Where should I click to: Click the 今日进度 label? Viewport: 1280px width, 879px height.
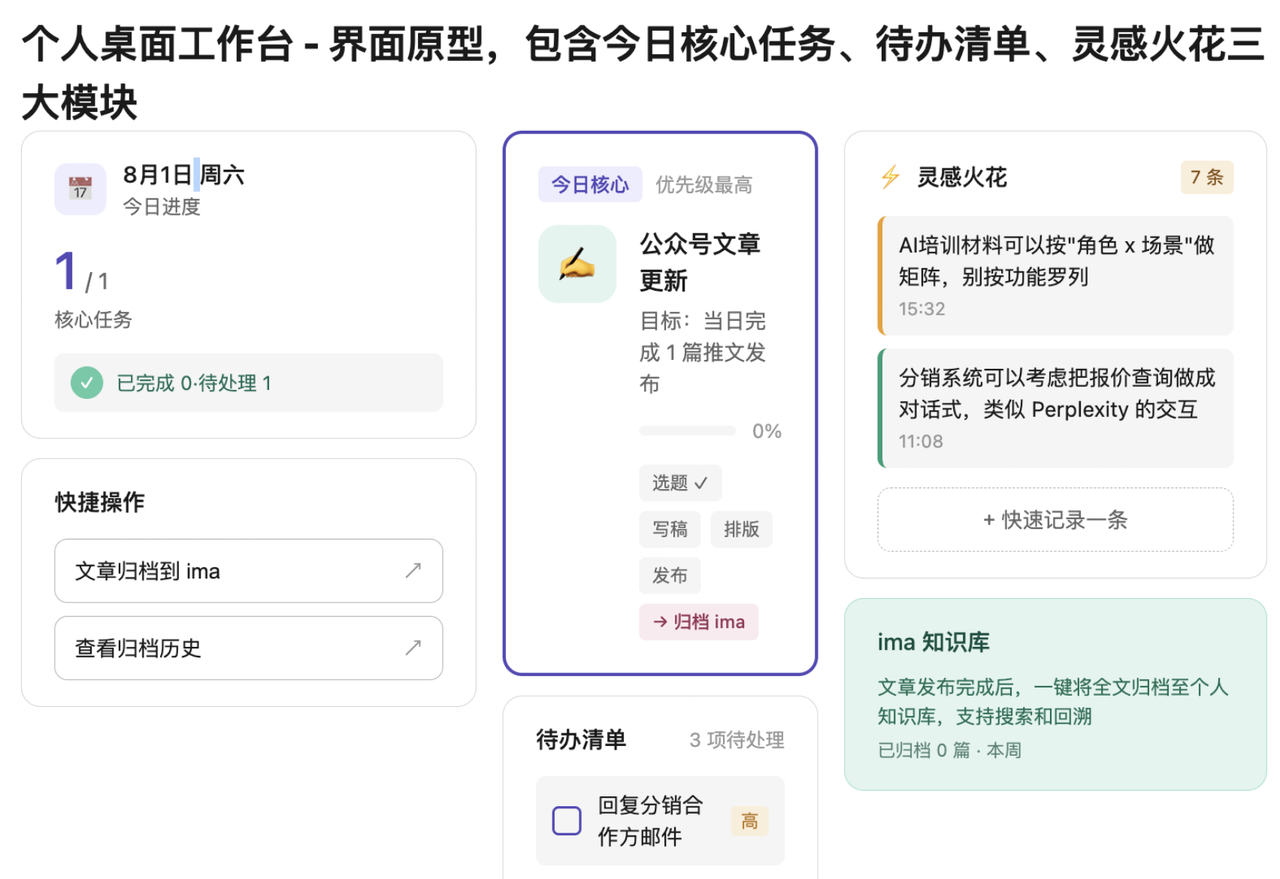[x=162, y=207]
